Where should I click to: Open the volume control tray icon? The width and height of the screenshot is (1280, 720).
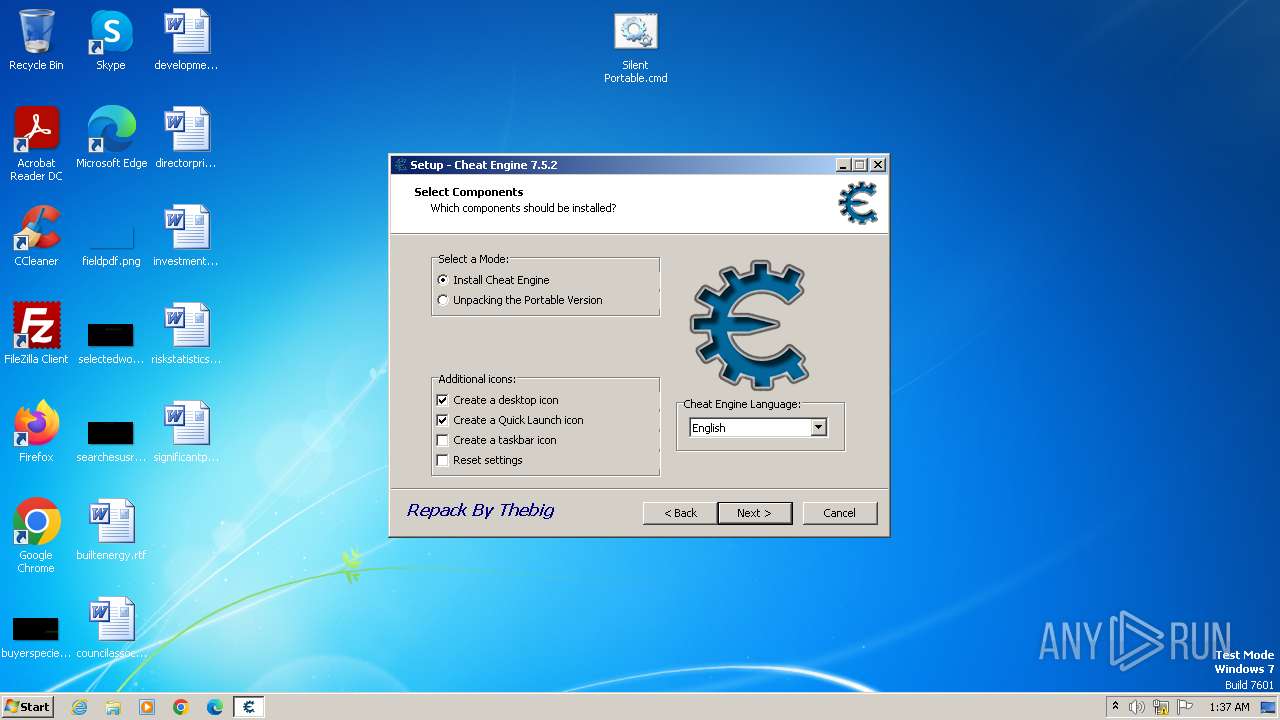pos(1137,707)
